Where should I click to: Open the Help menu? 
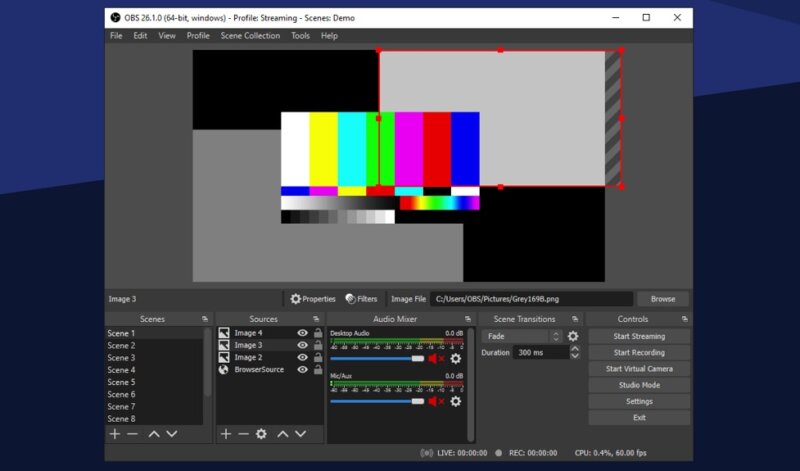point(329,36)
